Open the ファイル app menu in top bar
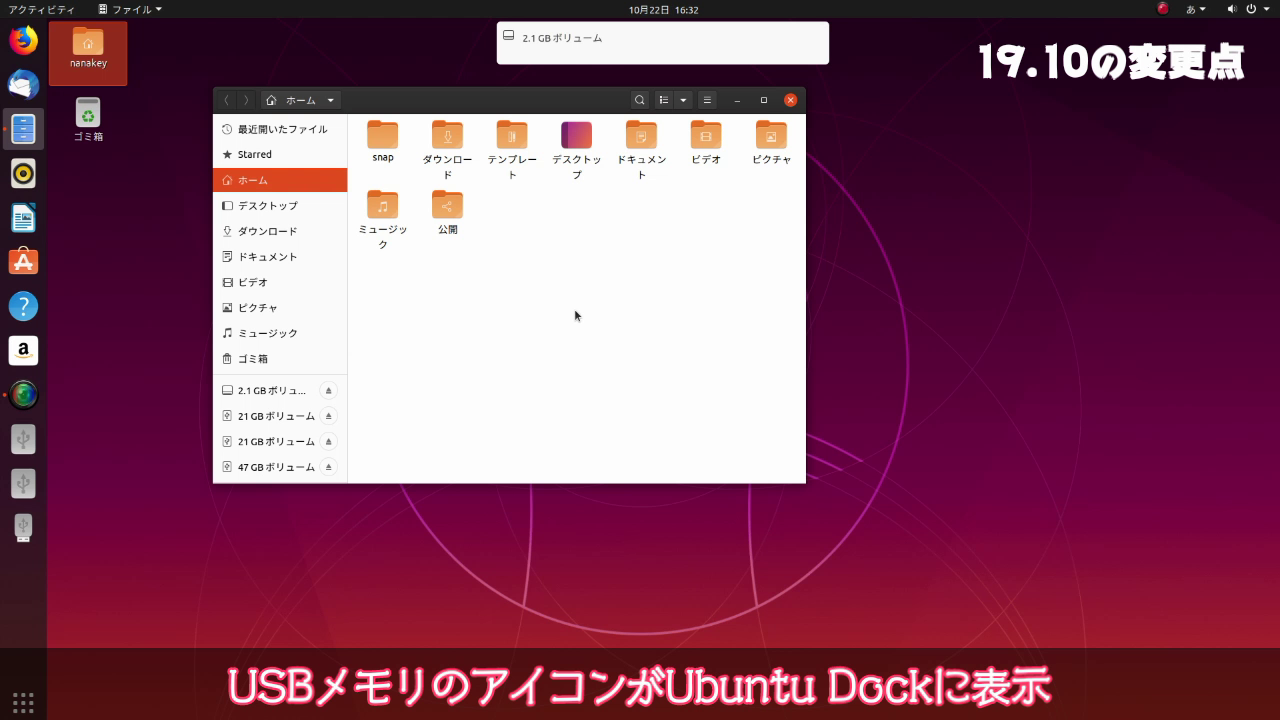 click(129, 9)
